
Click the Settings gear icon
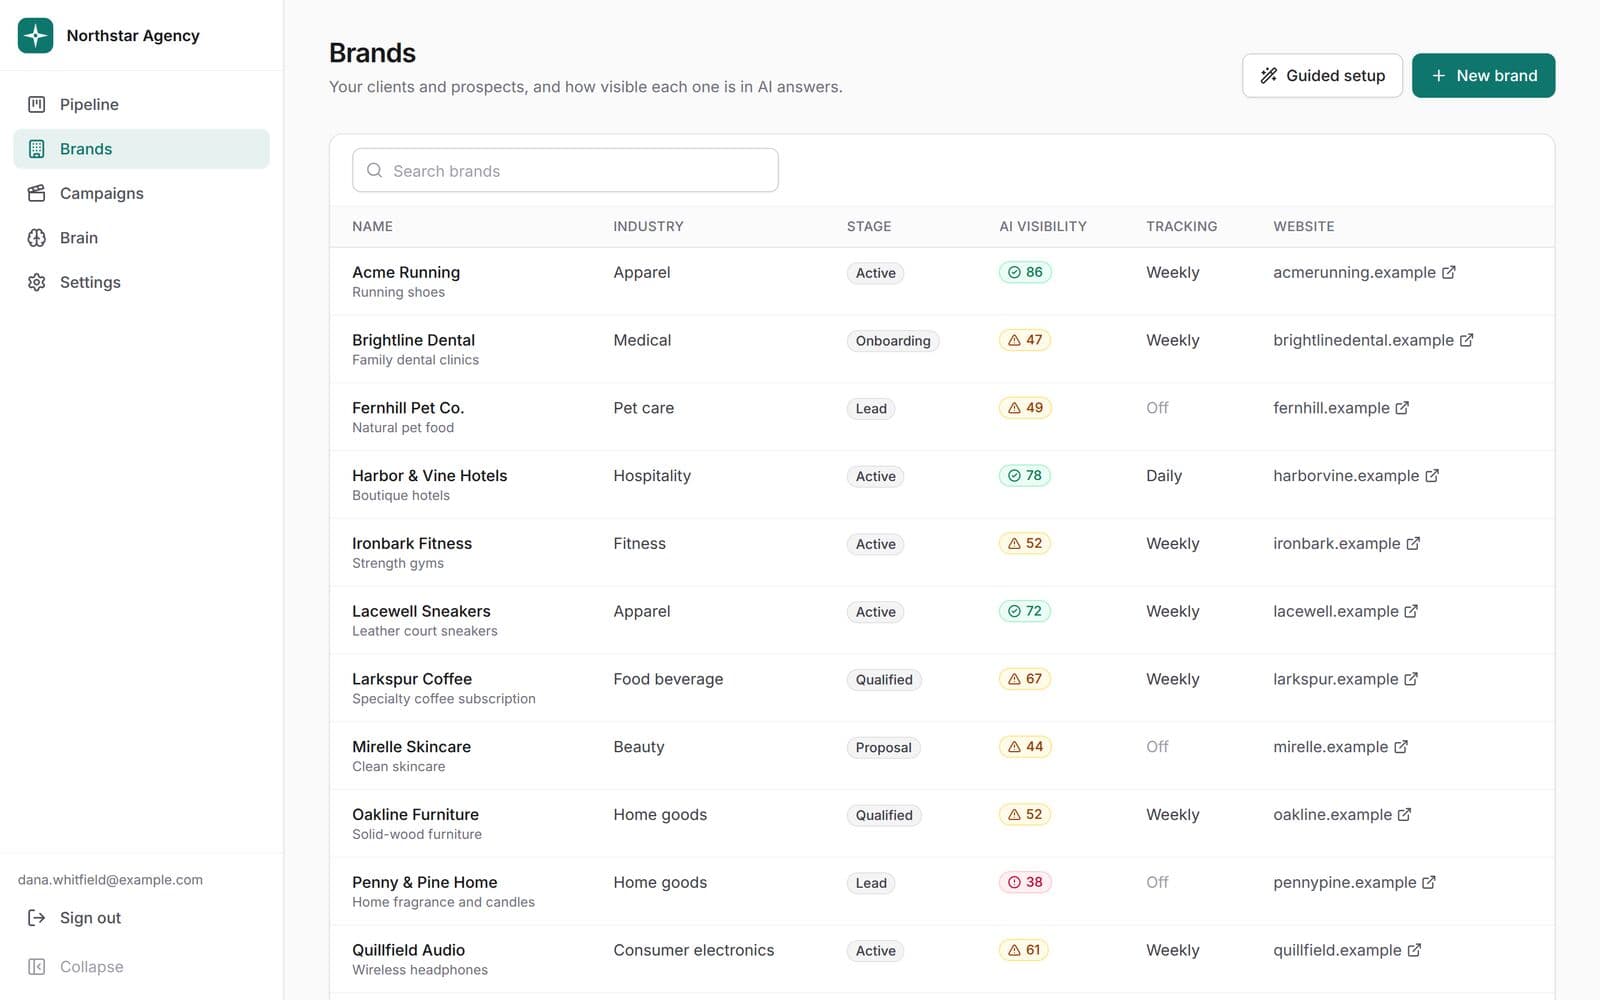click(x=37, y=282)
